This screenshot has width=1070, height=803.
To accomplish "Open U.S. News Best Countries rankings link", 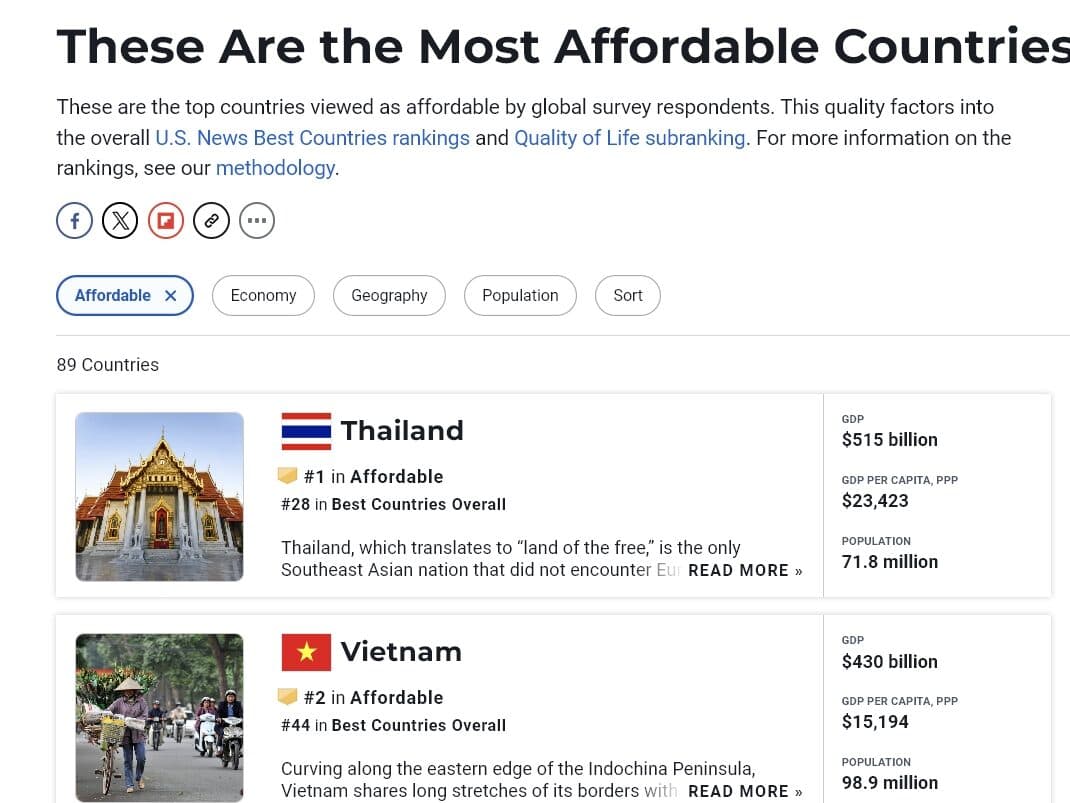I will point(312,138).
